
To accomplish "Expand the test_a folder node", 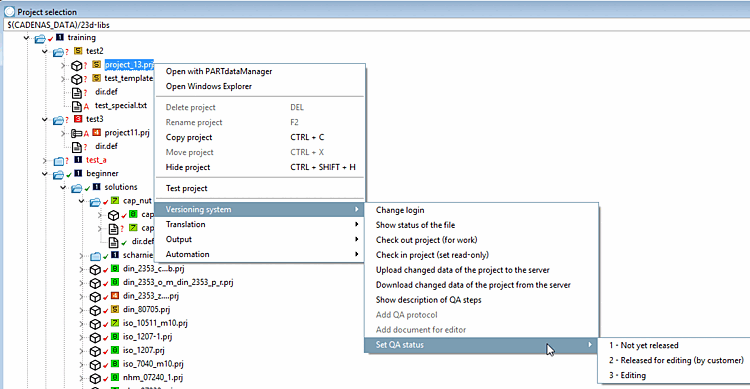I will pyautogui.click(x=44, y=160).
